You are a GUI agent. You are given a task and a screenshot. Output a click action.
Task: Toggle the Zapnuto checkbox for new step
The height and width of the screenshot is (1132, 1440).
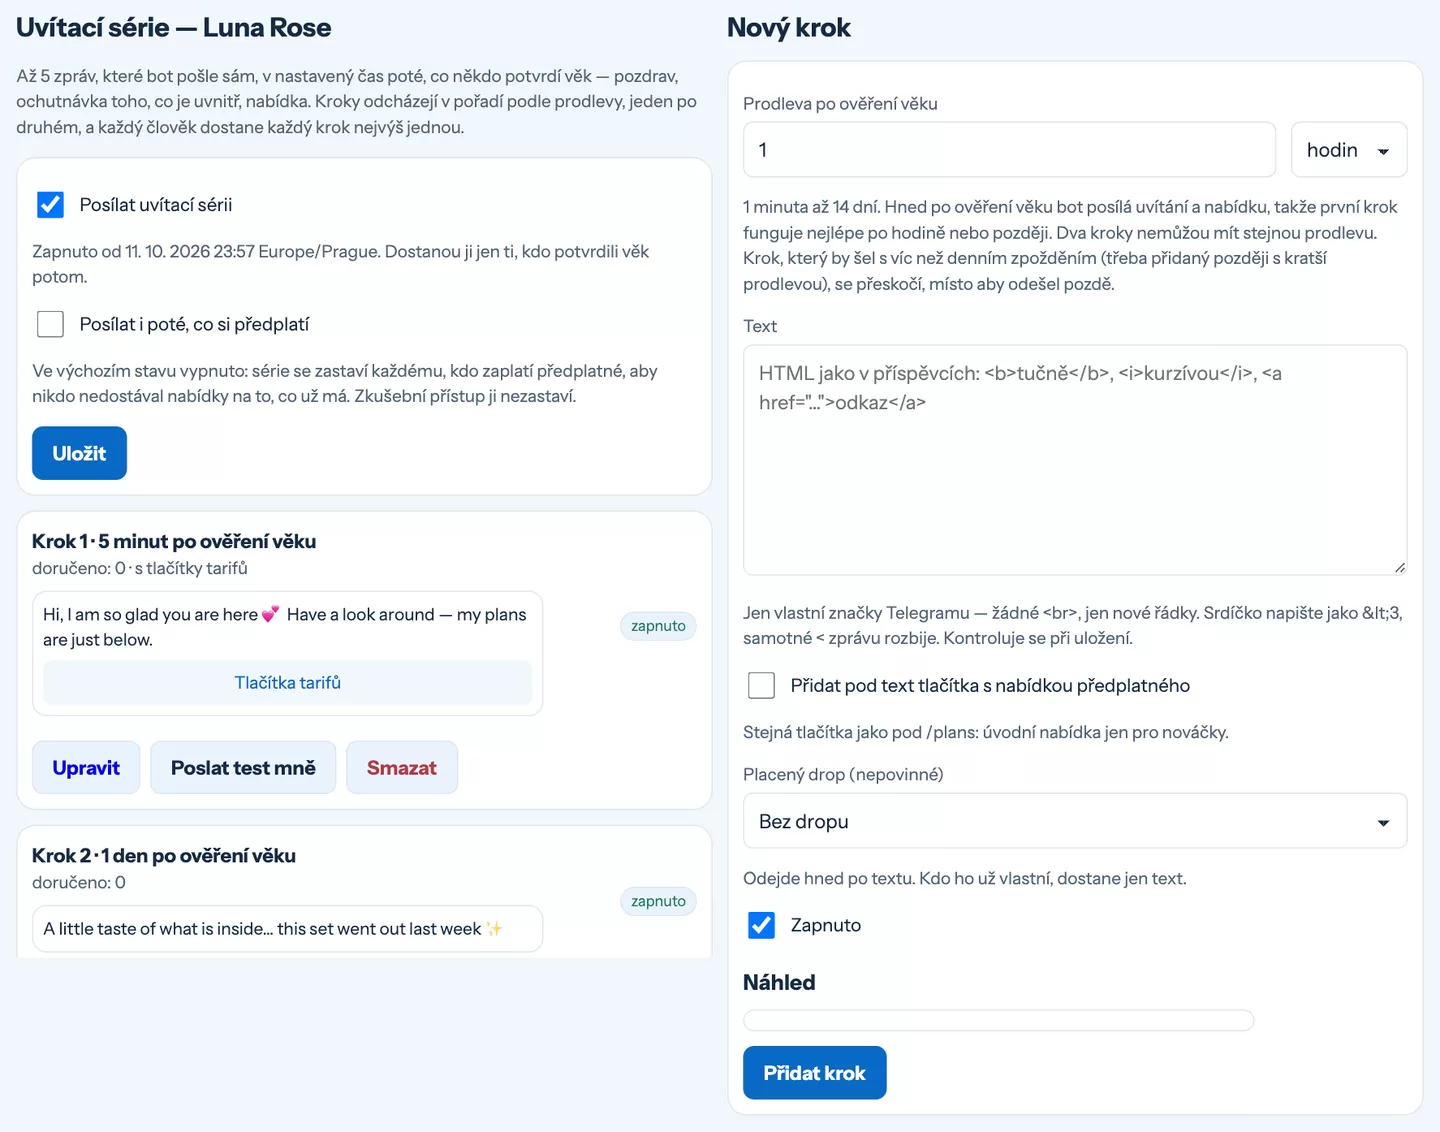coord(761,925)
